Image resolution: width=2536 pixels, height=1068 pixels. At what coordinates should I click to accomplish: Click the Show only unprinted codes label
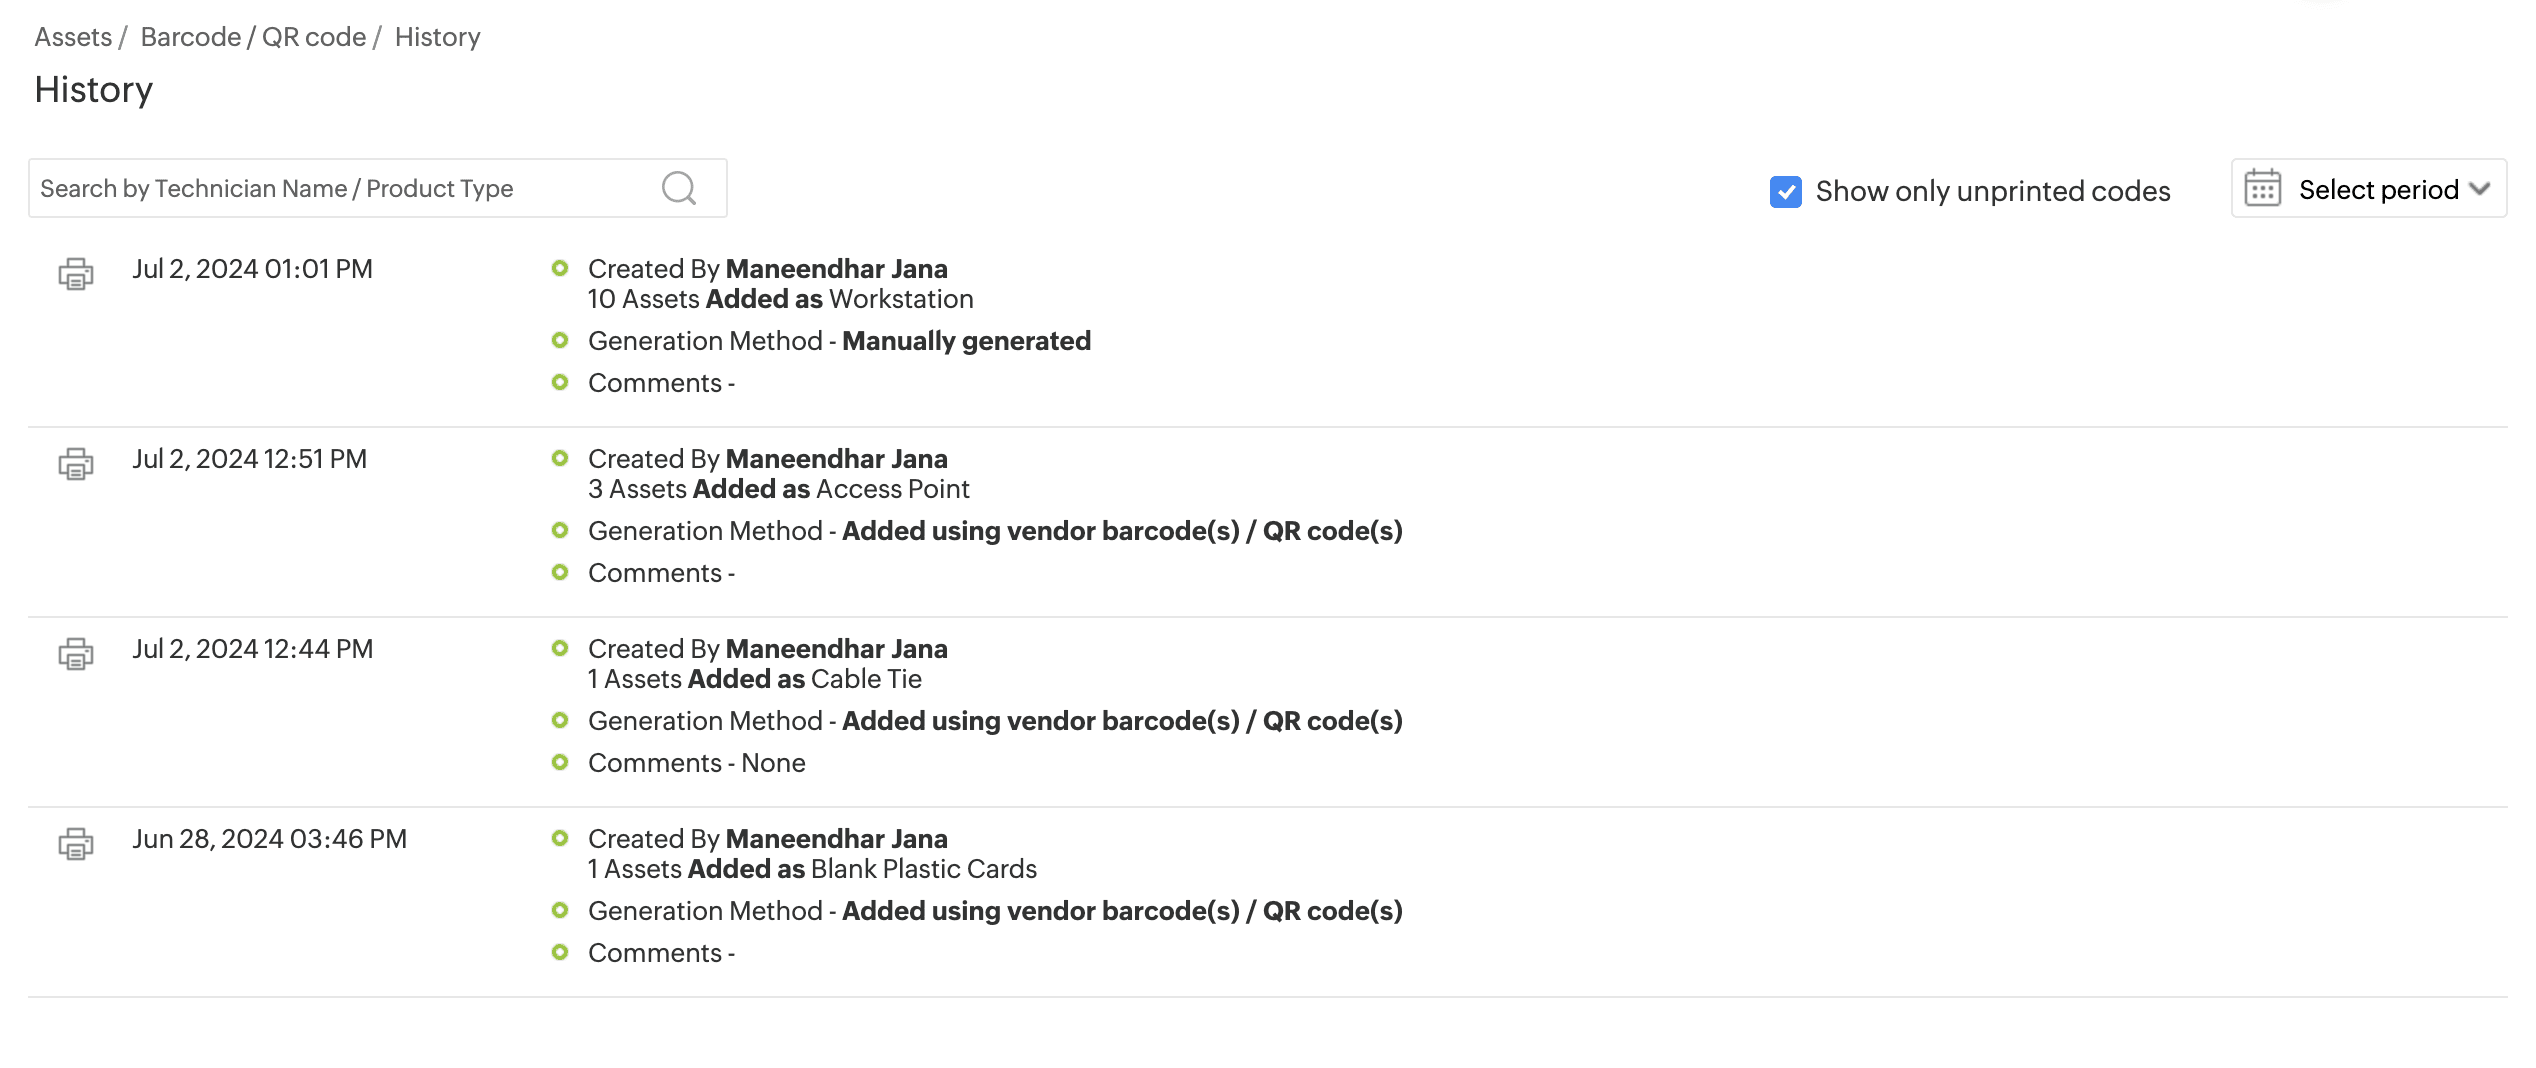1992,191
